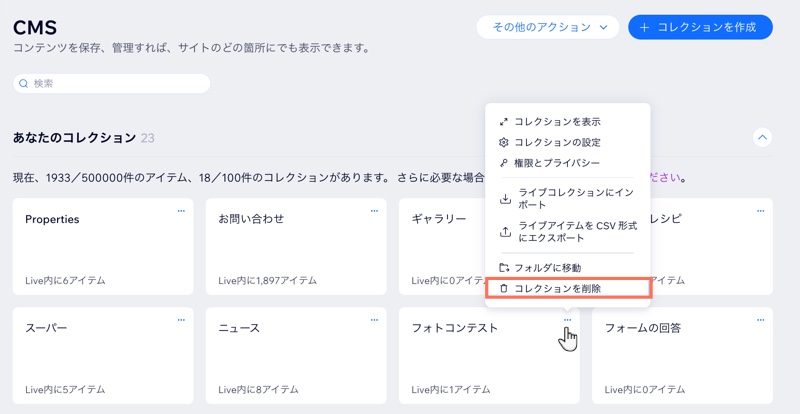Click the three-dot icon on フォトコンテスト card
This screenshot has height=414, width=800.
[567, 320]
